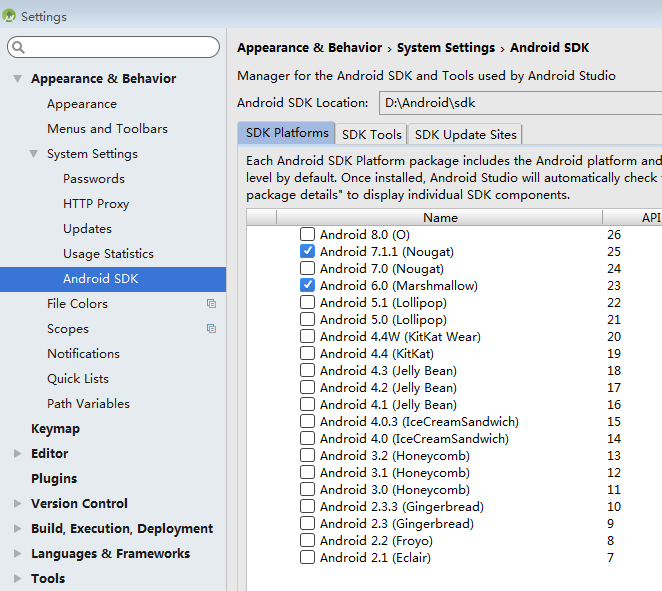Collapse the Appearance & Behavior section
Image resolution: width=662 pixels, height=591 pixels.
click(17, 79)
